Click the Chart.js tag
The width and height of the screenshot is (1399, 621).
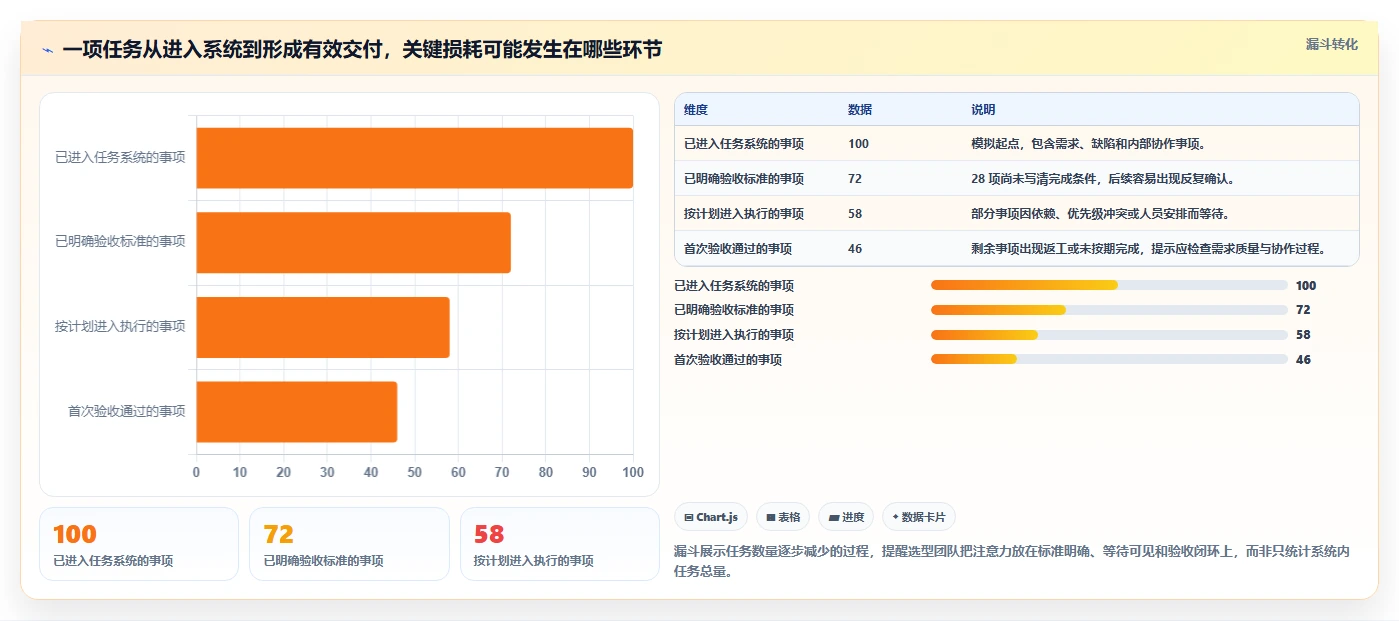pyautogui.click(x=711, y=517)
